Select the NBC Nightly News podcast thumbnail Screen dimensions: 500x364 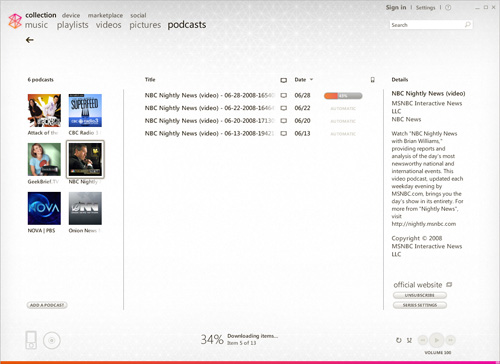click(85, 159)
